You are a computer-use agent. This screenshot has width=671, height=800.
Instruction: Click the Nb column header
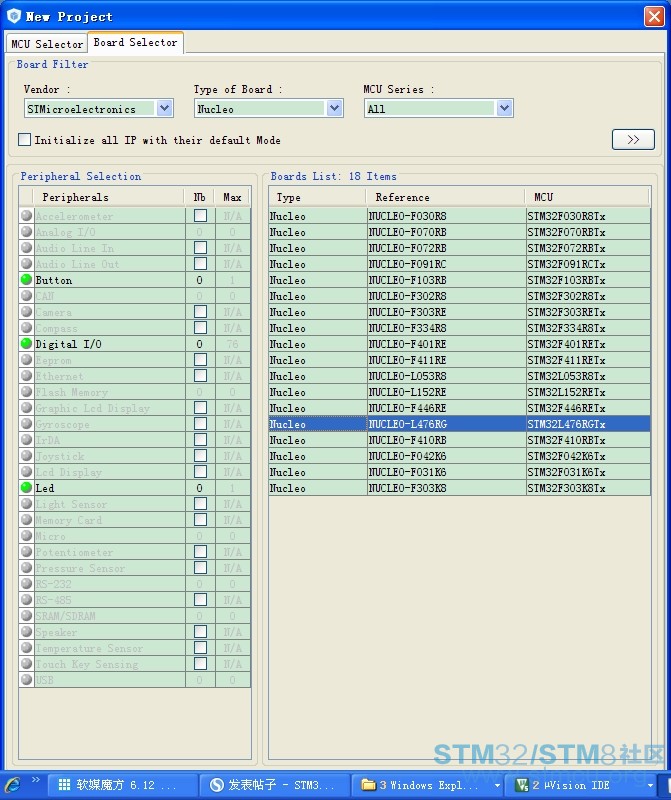(x=200, y=197)
